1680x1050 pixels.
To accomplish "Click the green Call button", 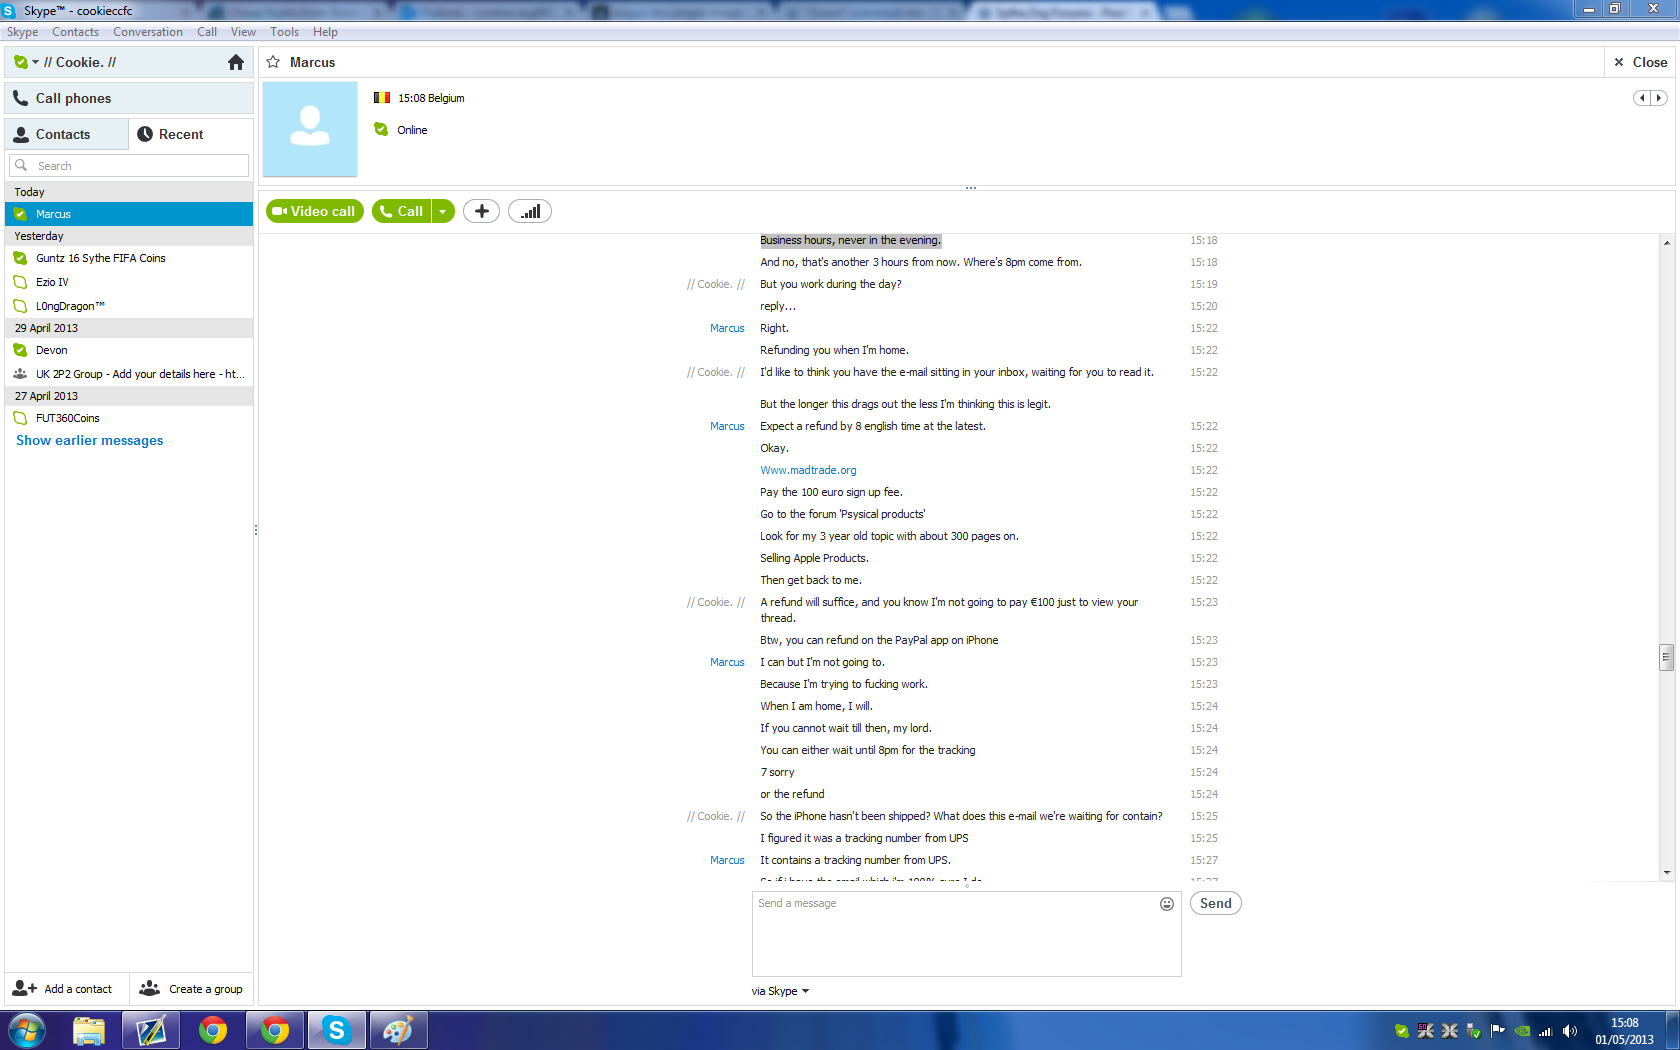I will pos(401,211).
